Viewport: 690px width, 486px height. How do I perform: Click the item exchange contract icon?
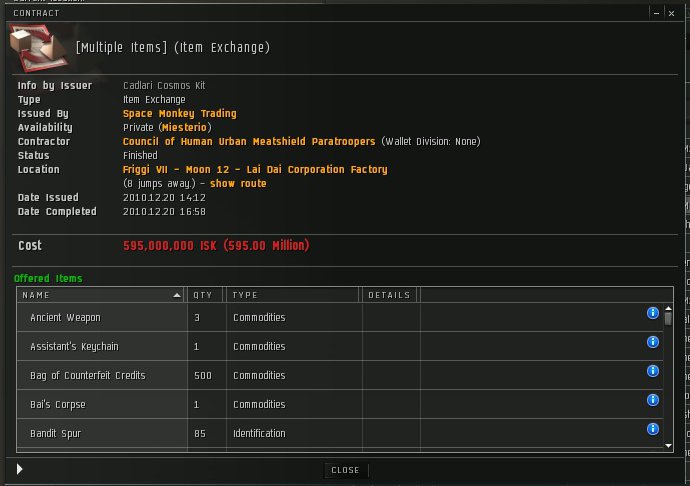tap(39, 48)
